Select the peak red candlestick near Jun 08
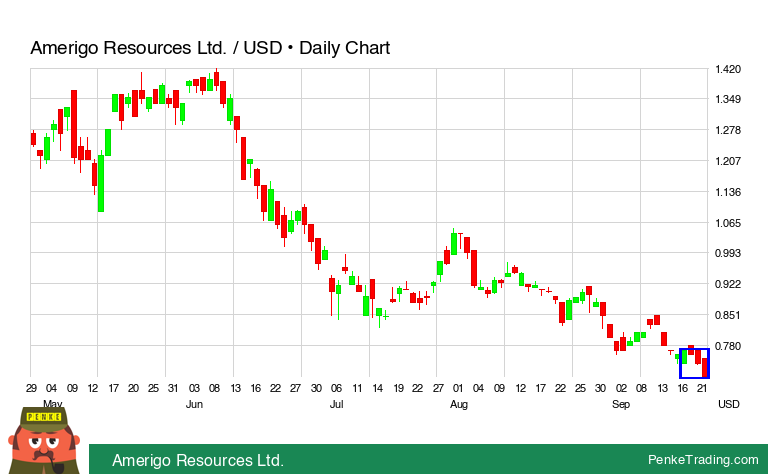768x474 pixels. 216,78
